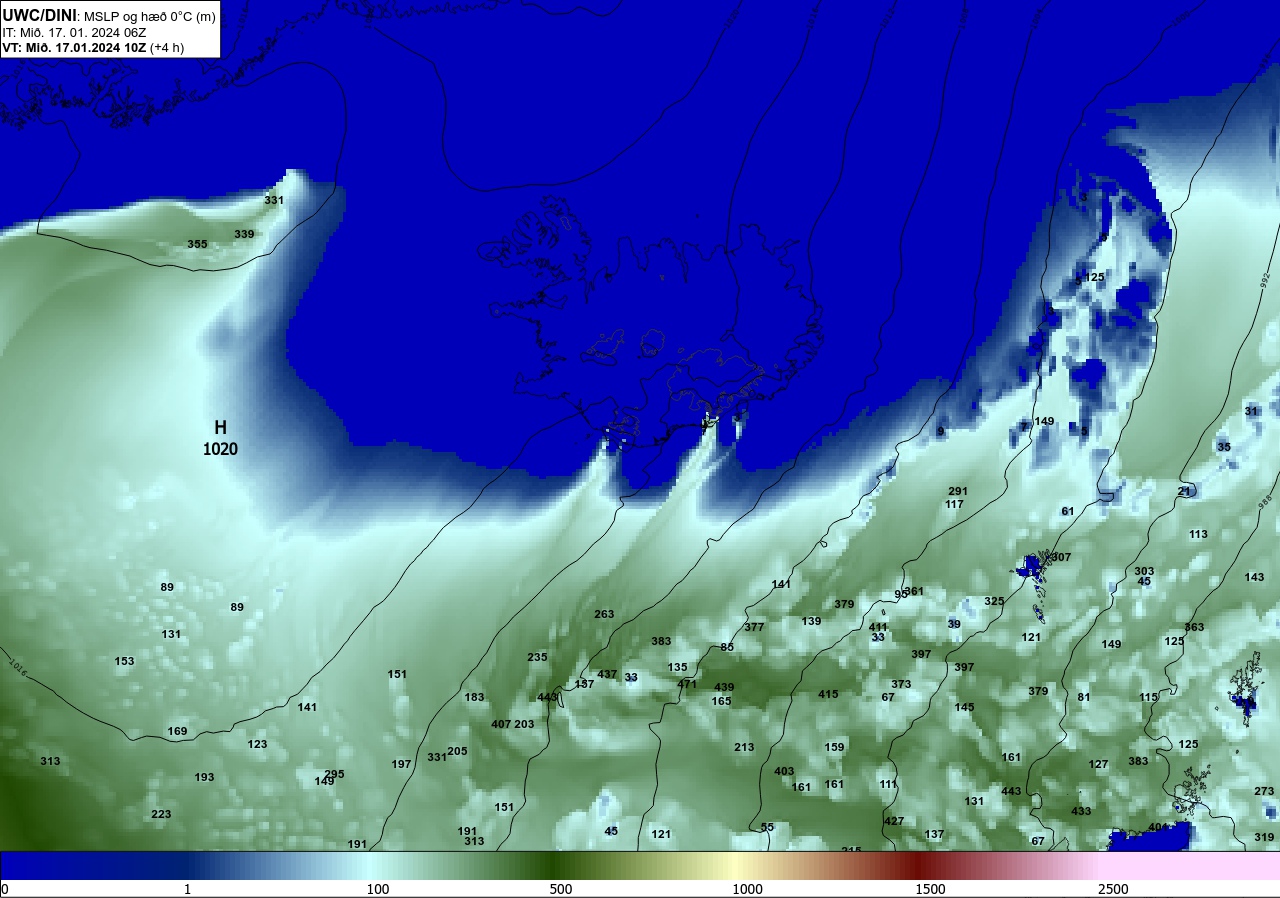The image size is (1280, 898).
Task: Click the 471 height value
Action: coord(687,684)
